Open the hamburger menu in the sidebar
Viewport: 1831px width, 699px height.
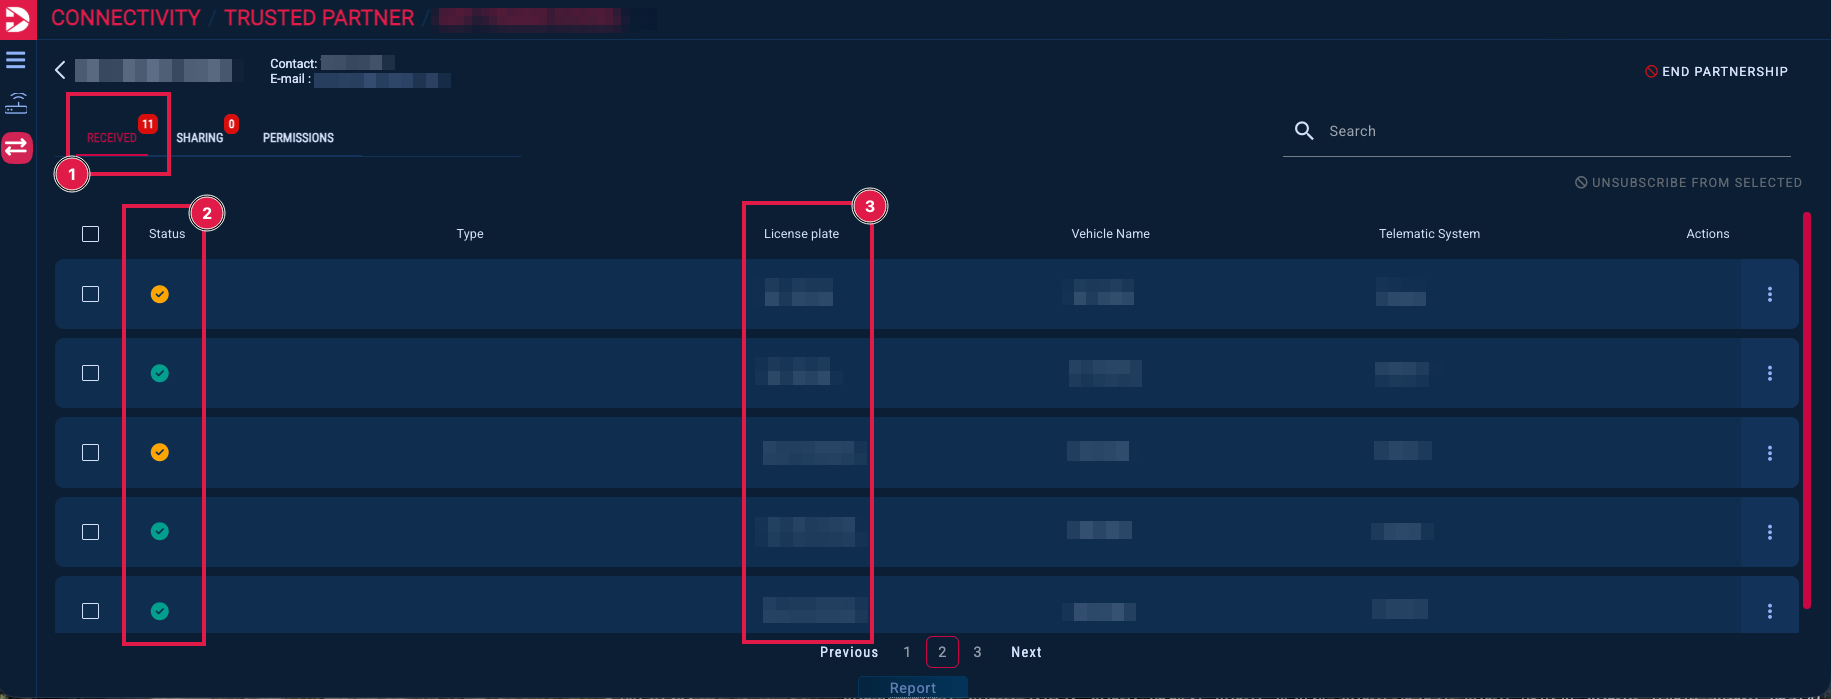coord(16,61)
